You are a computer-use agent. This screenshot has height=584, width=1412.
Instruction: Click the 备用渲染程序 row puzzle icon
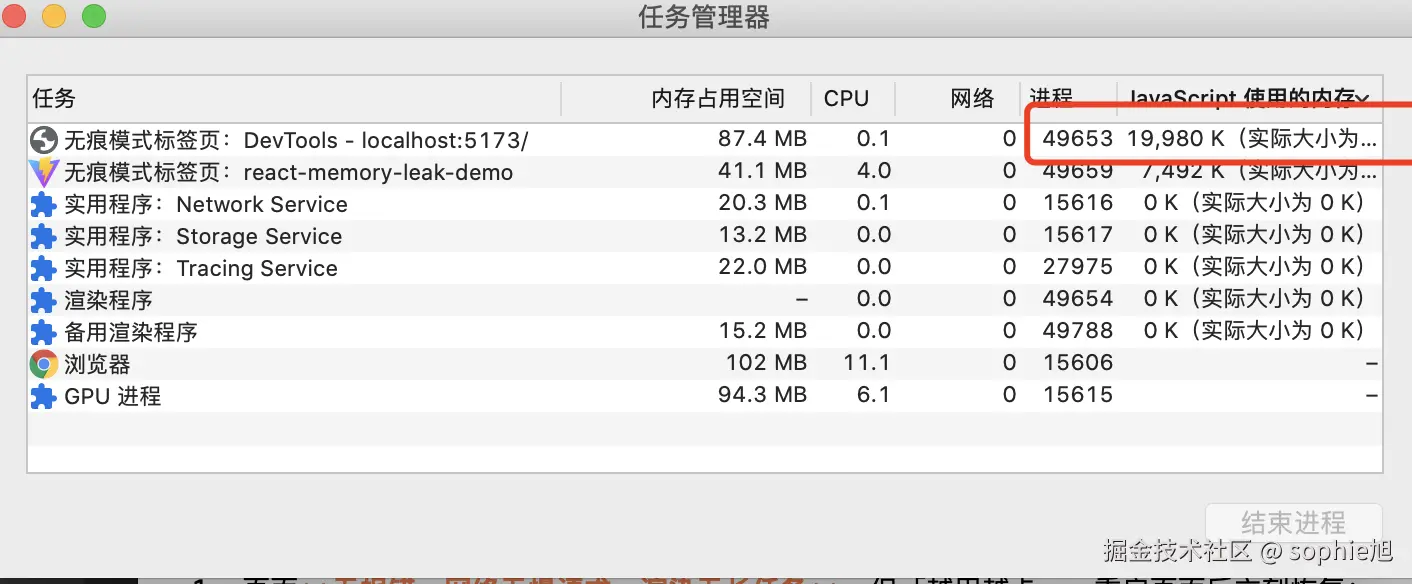tap(43, 331)
